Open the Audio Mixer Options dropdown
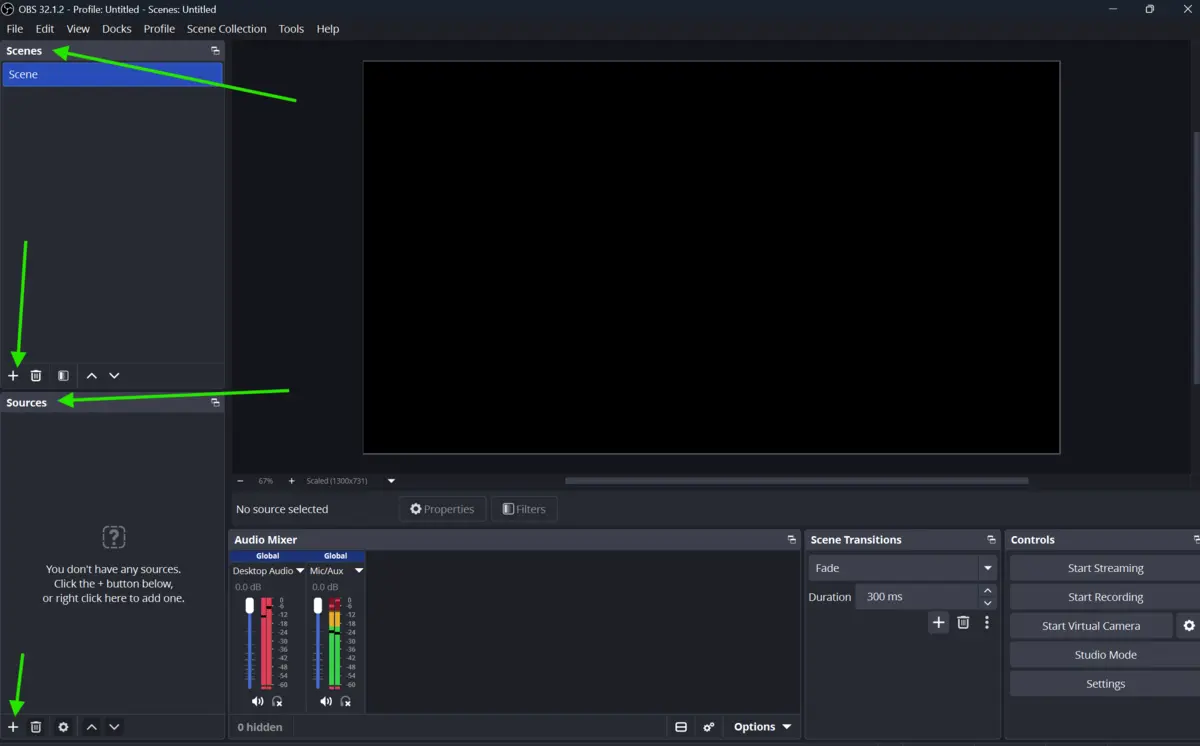Viewport: 1200px width, 746px height. coord(762,727)
